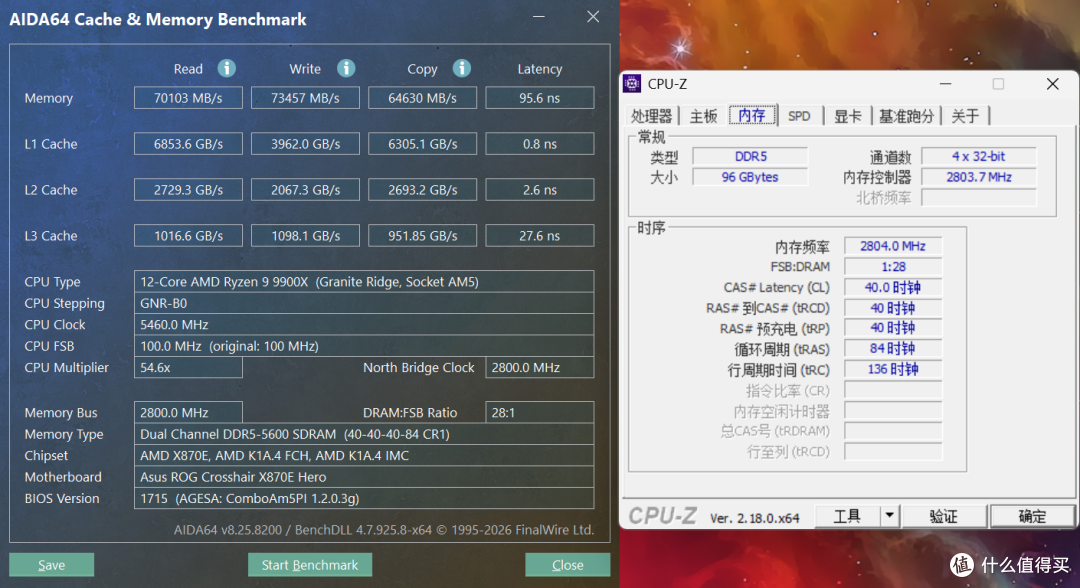
Task: Click L1 Cache Write value 3962.0 GB/s
Action: 305,144
